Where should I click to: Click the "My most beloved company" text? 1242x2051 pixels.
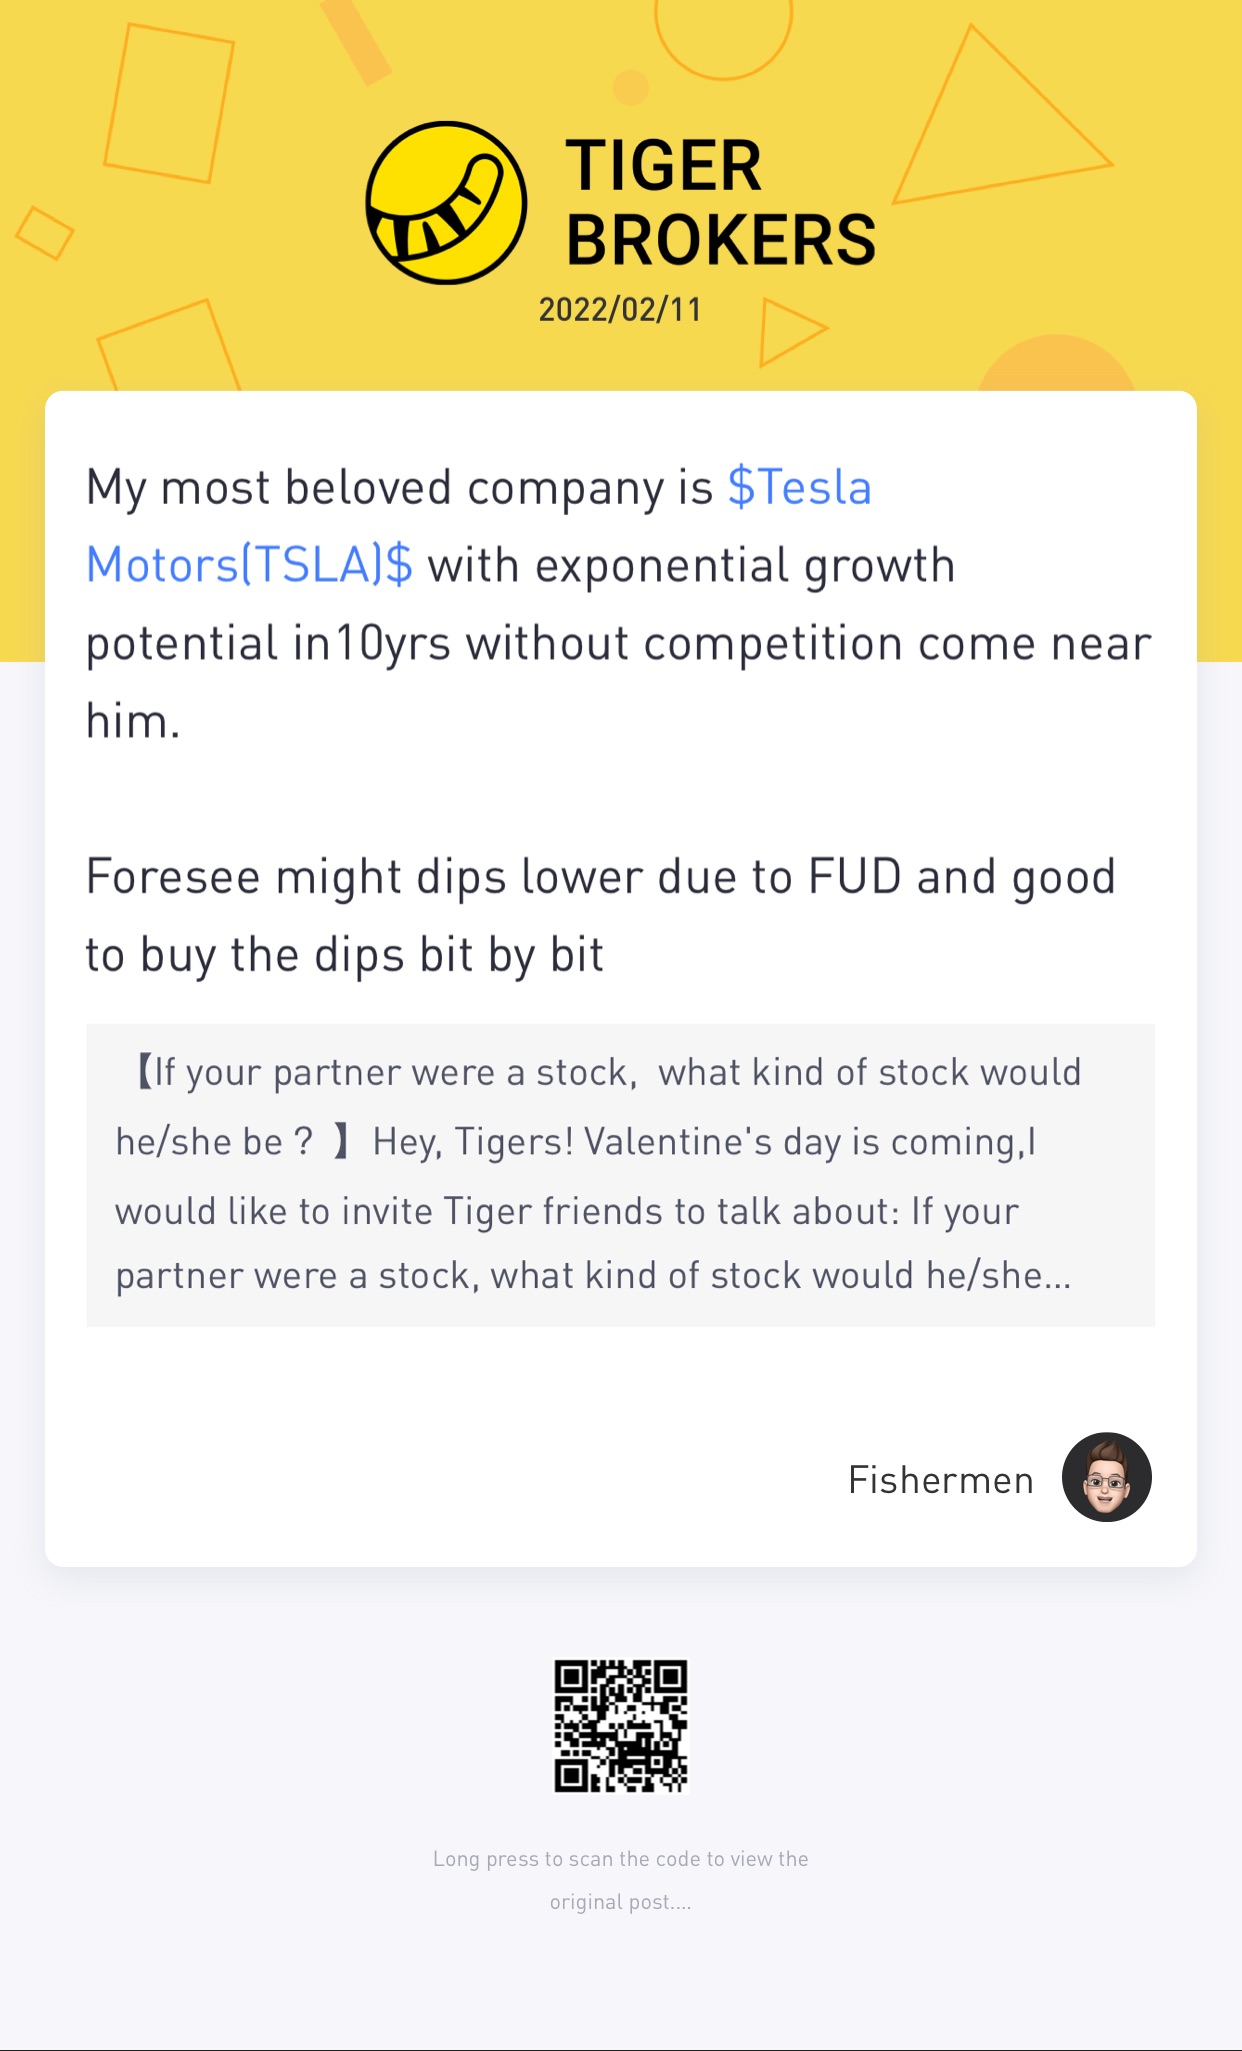tap(400, 488)
